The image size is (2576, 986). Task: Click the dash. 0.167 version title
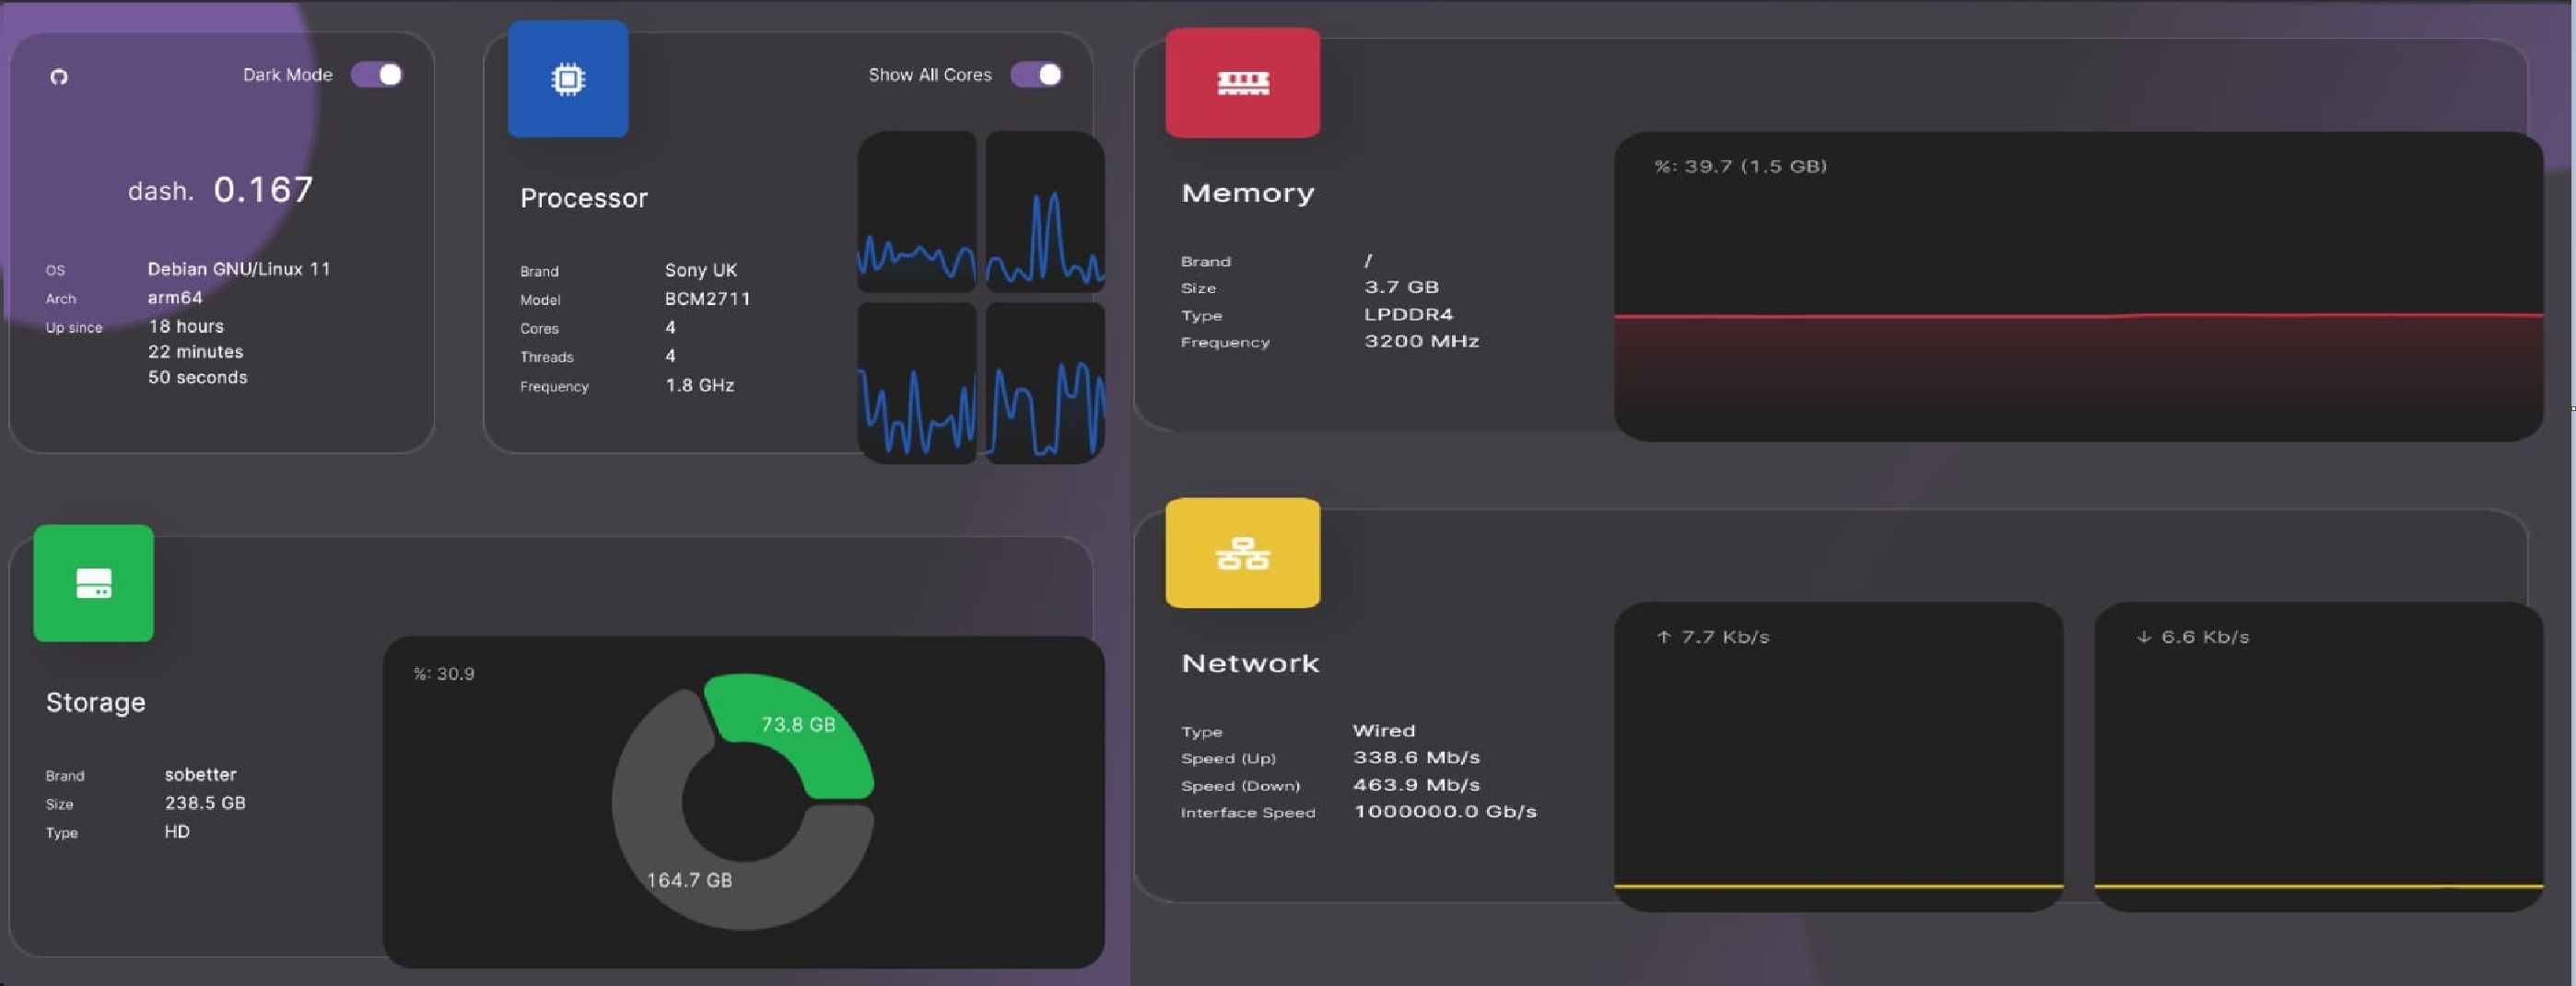(x=221, y=190)
